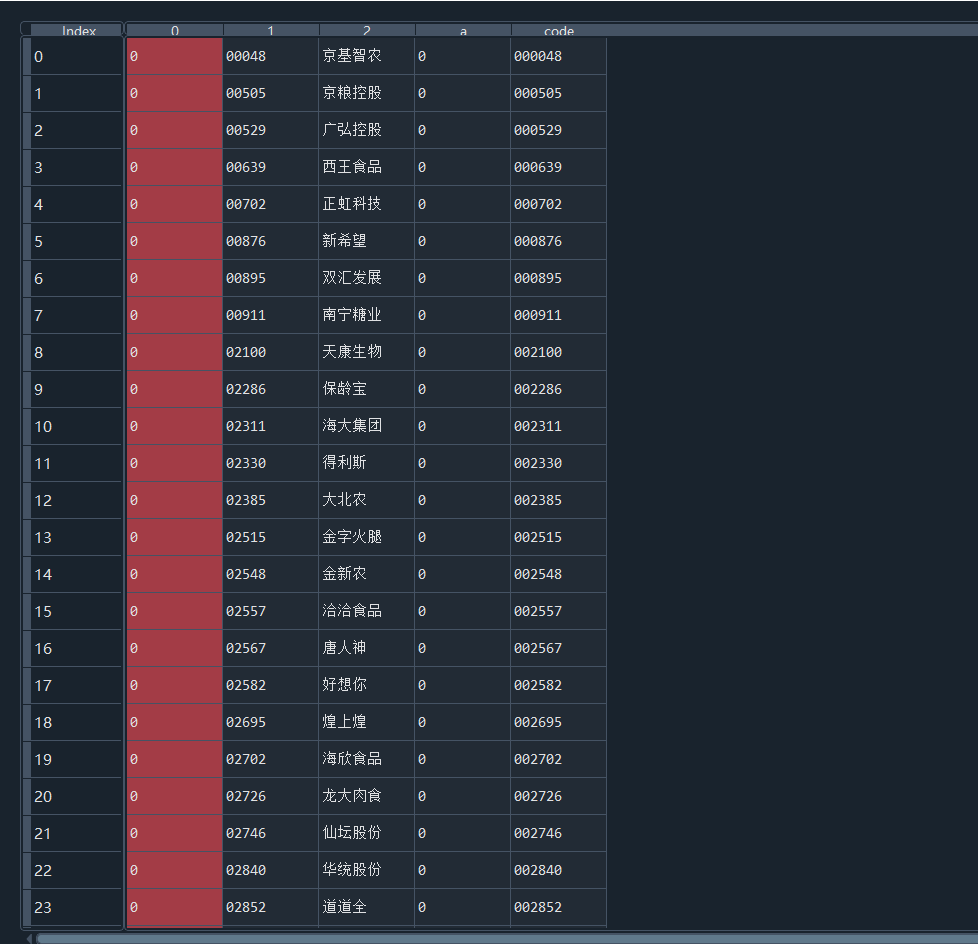Select row index 23
This screenshot has width=978, height=944.
point(75,907)
